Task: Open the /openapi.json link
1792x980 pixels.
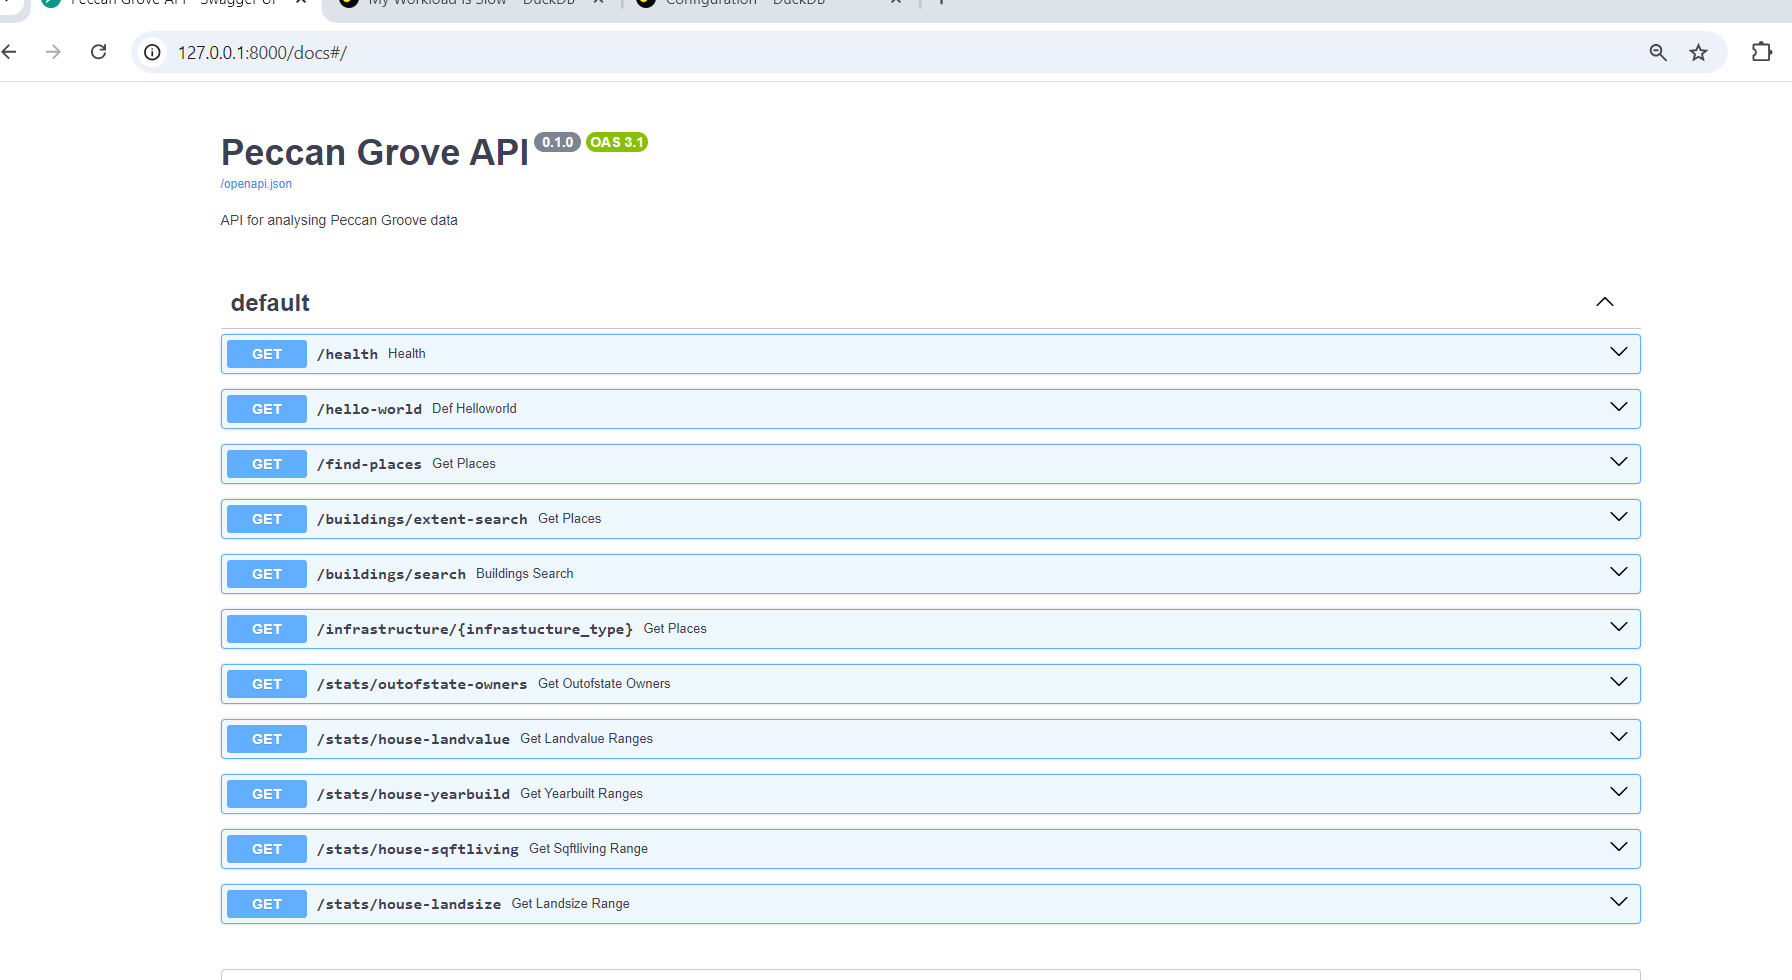Action: tap(256, 184)
